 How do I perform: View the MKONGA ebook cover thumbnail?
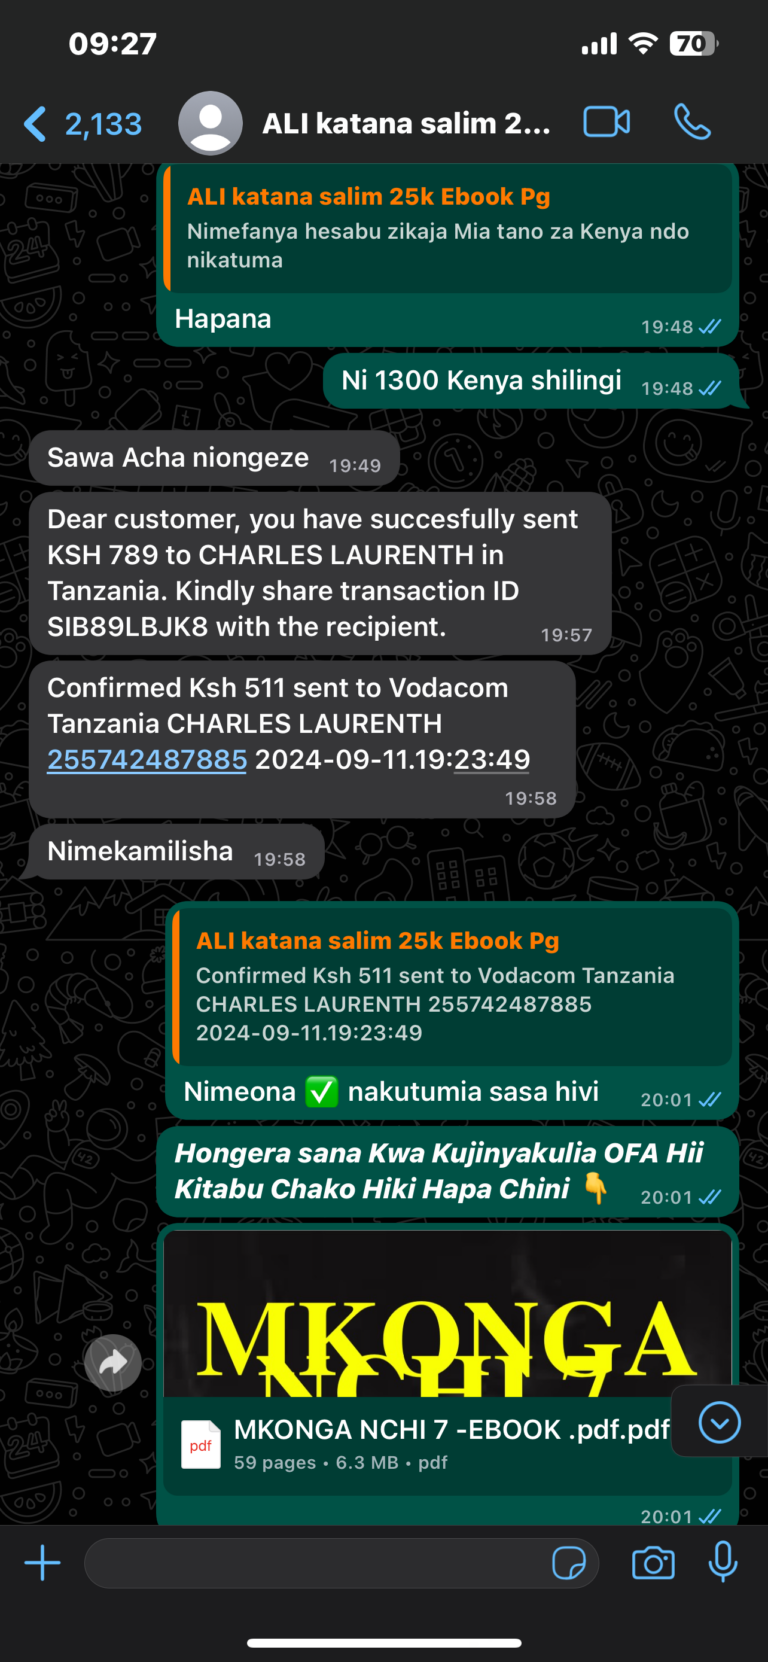pos(448,1315)
